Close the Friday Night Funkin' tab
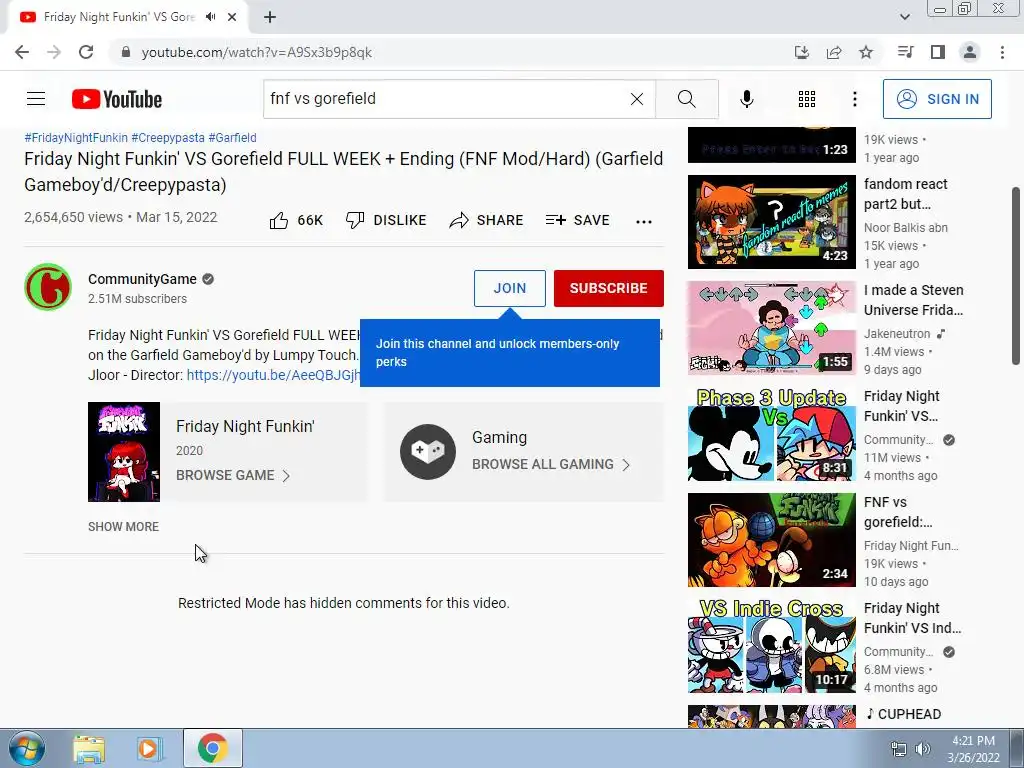 (x=232, y=17)
